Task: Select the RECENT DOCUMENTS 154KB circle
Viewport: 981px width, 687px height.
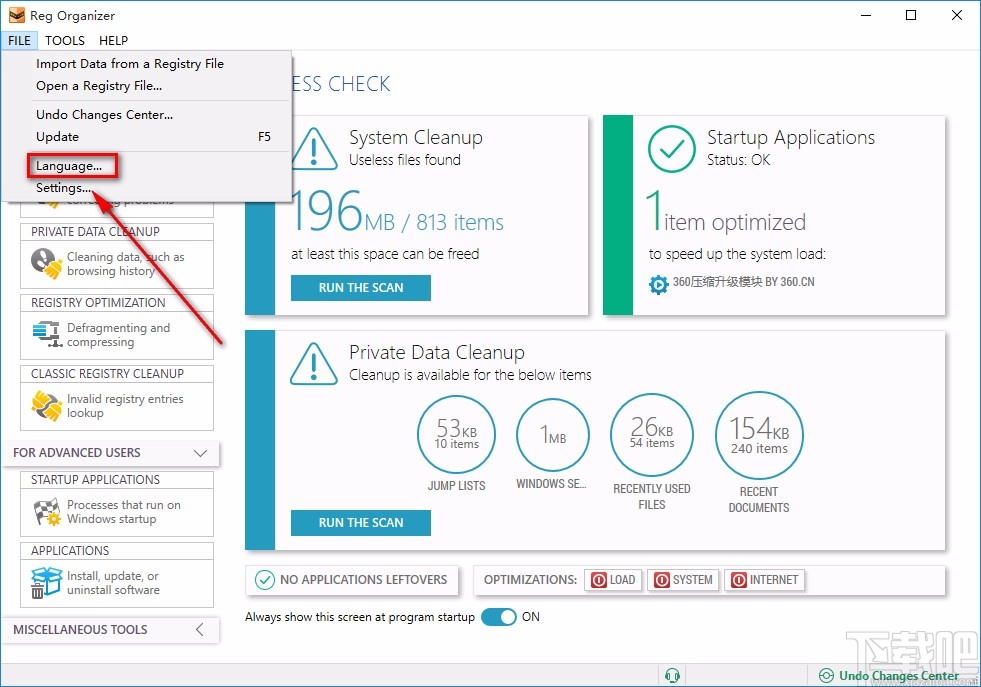Action: [759, 435]
